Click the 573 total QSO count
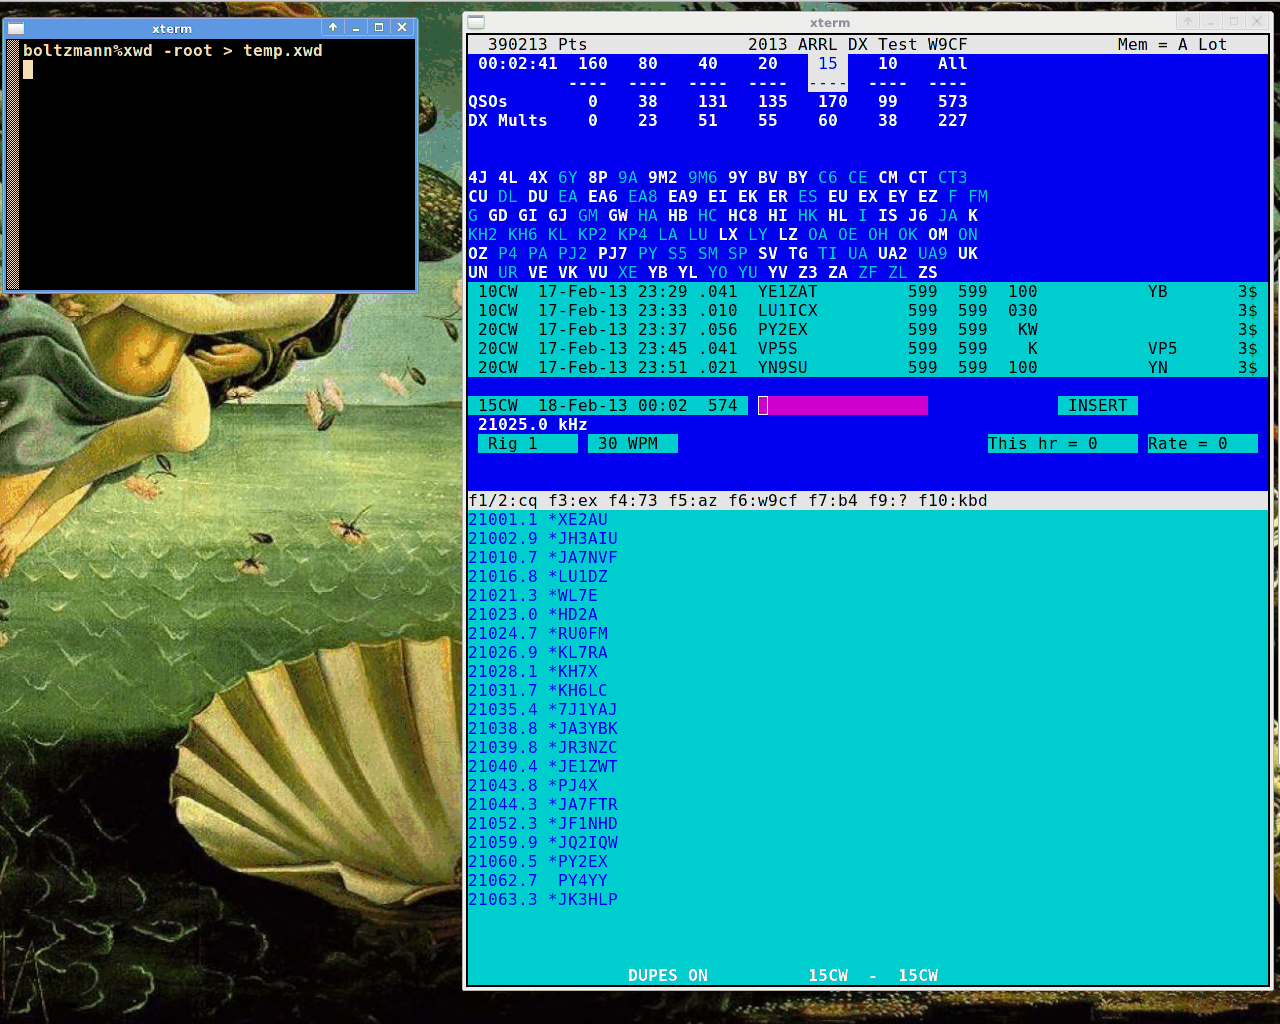The height and width of the screenshot is (1024, 1280). click(x=953, y=102)
